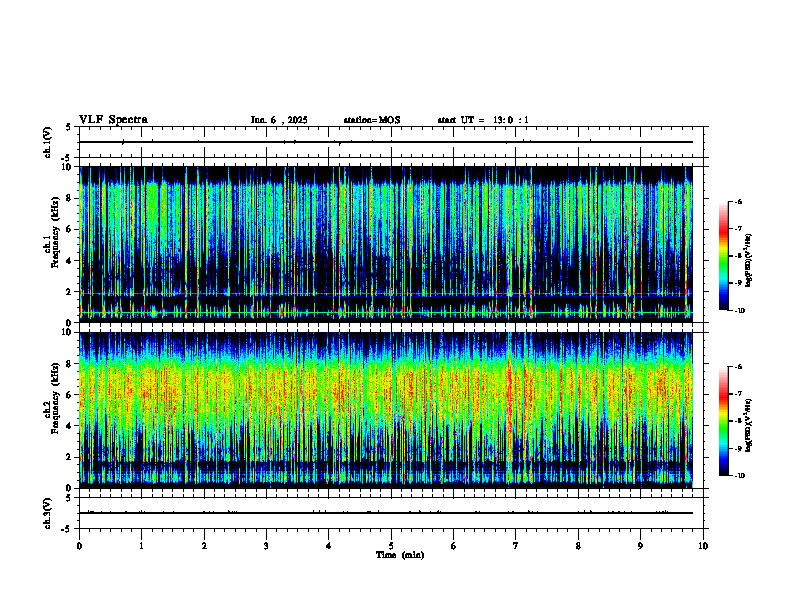This screenshot has width=792, height=612.
Task: Click the ch.1 spectrogram color bar
Action: click(724, 256)
